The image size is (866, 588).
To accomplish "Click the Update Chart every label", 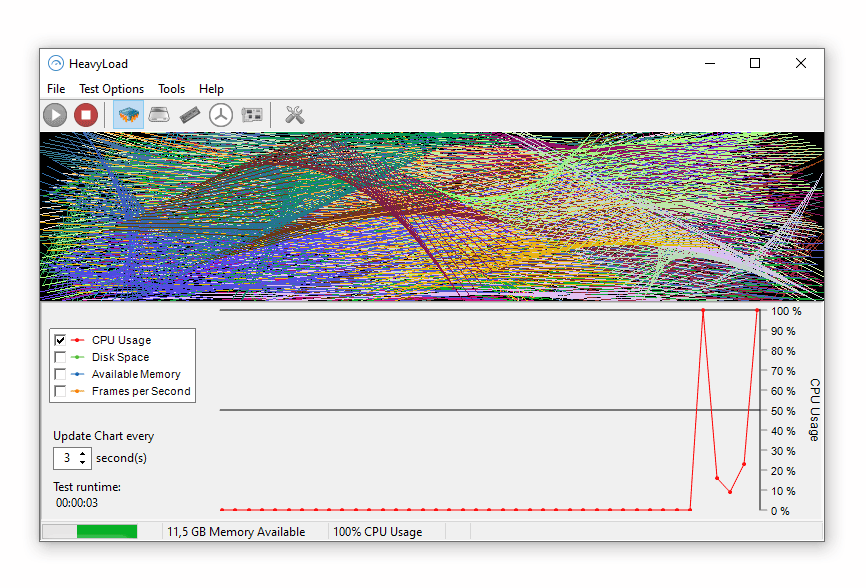I will pos(103,436).
